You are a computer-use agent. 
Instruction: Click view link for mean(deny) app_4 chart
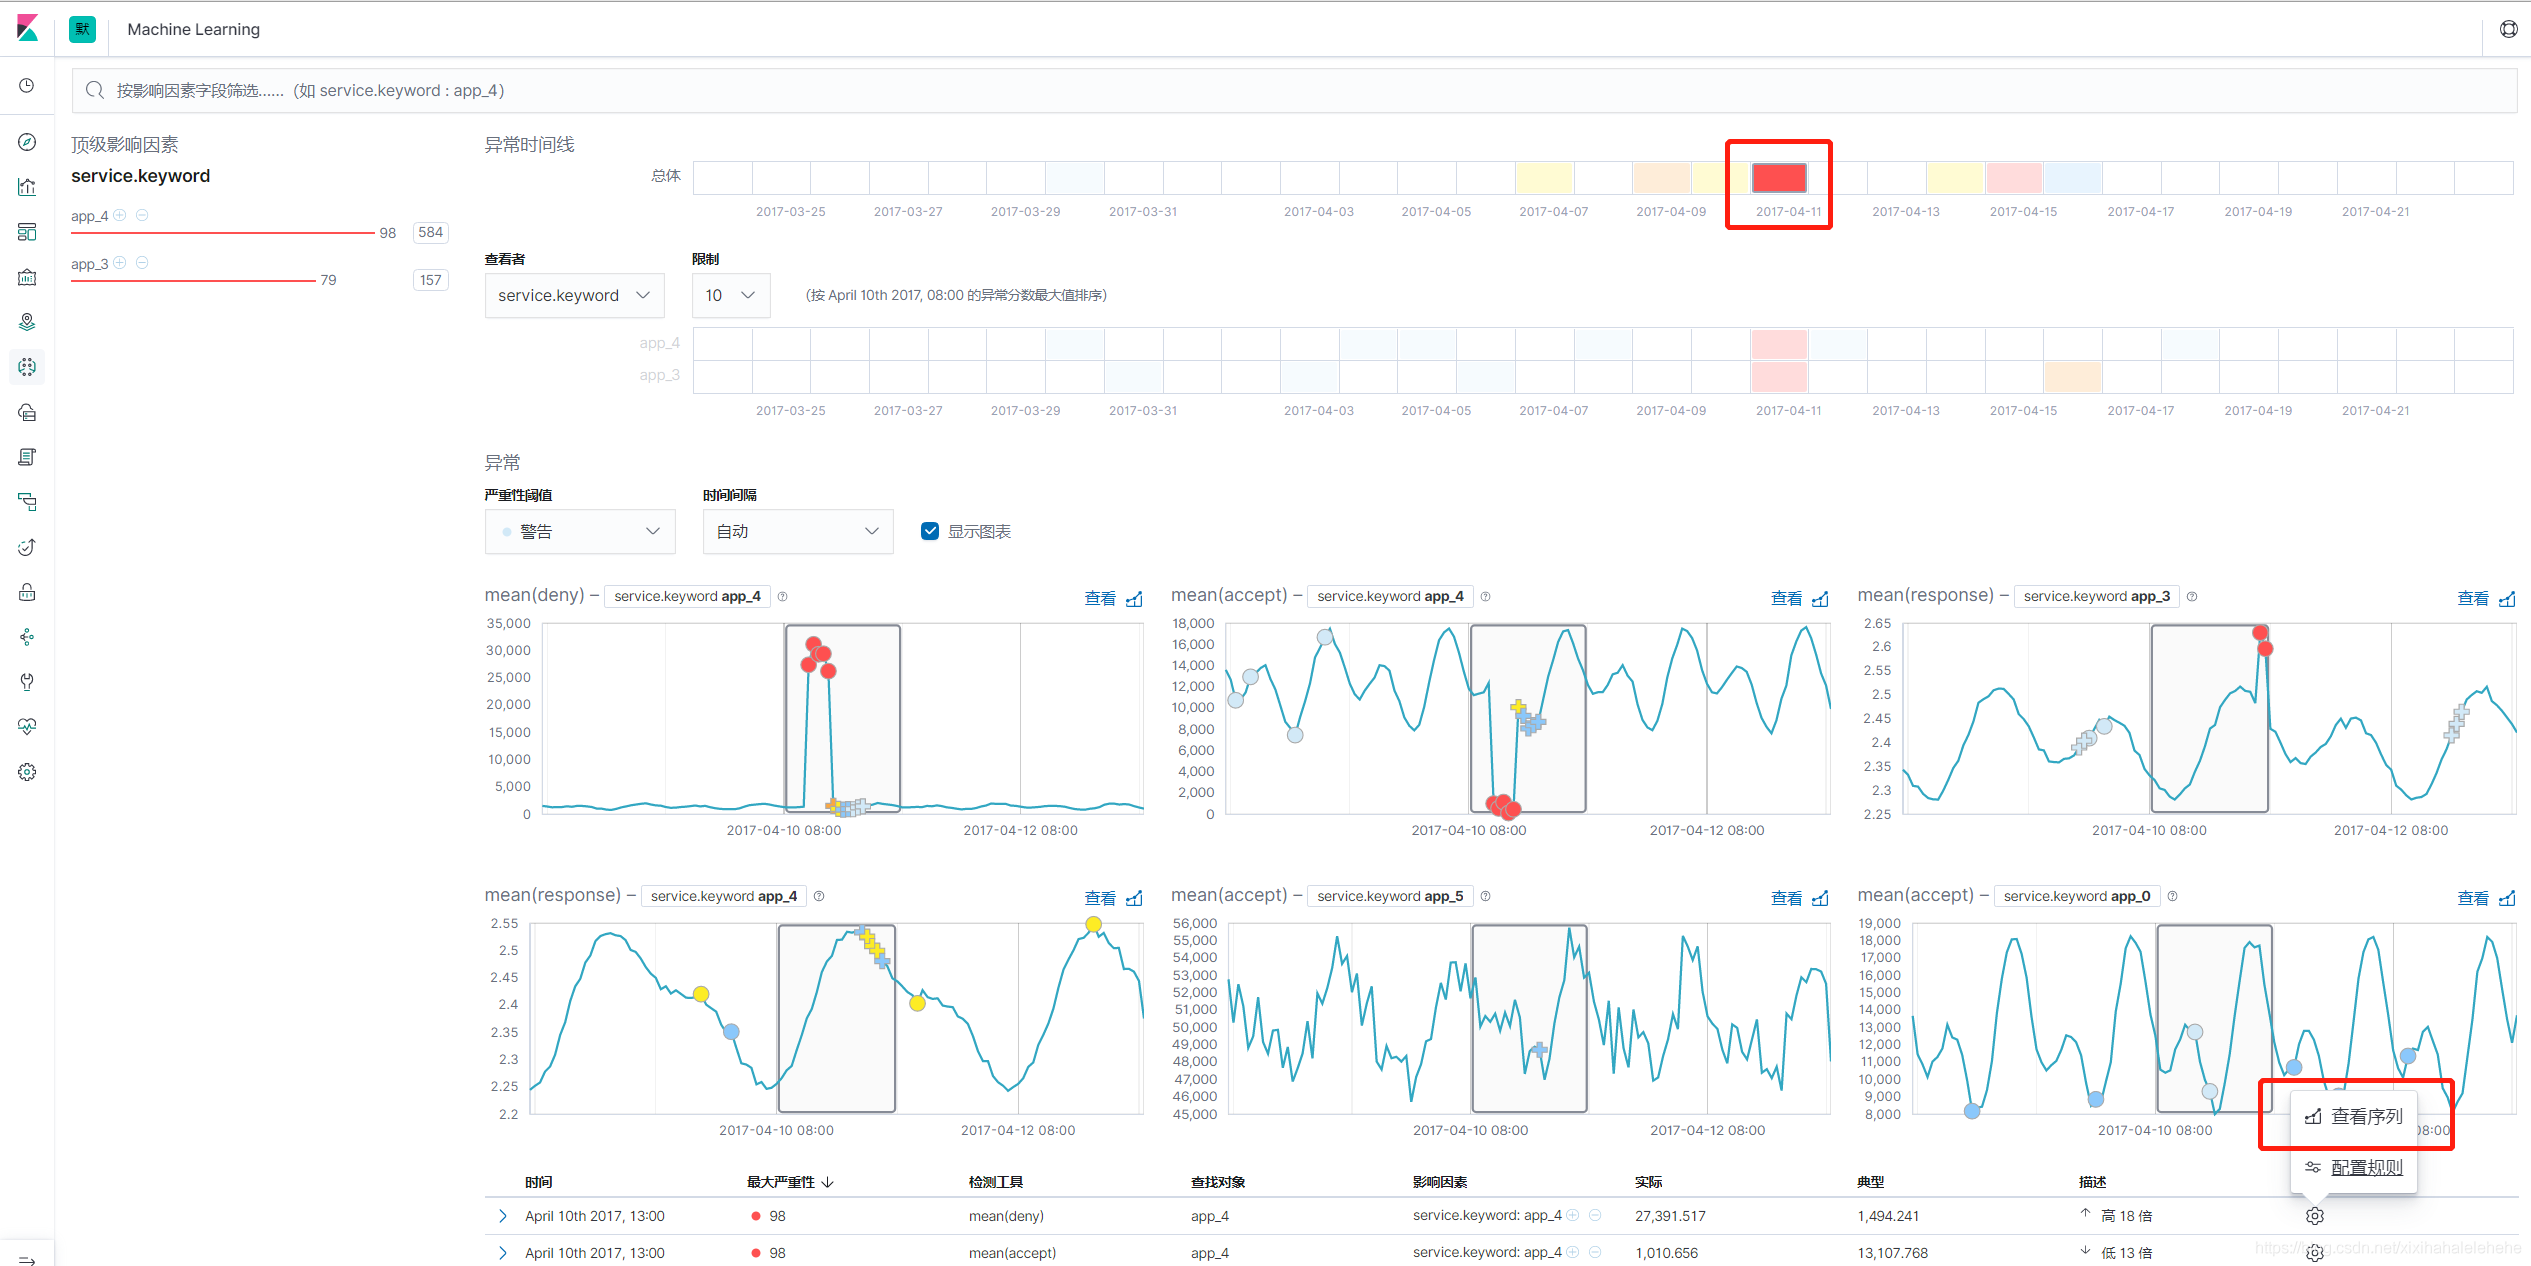point(1100,598)
